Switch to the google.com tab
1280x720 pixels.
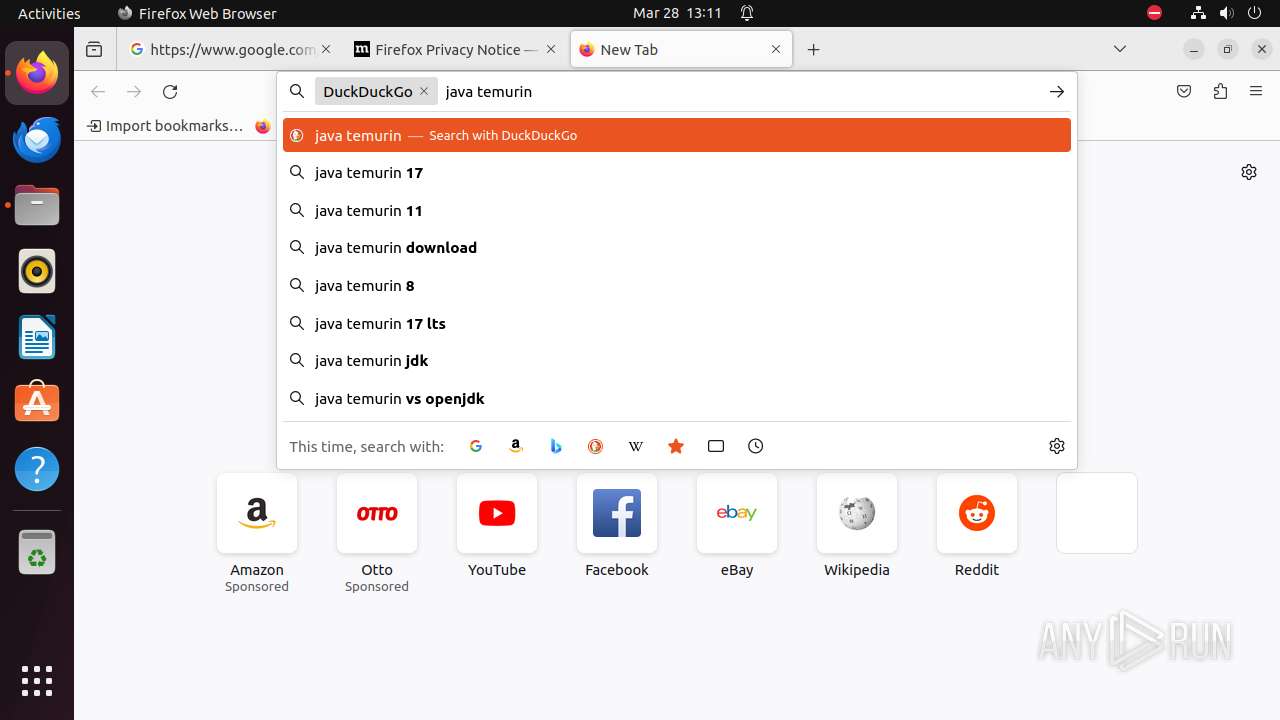pyautogui.click(x=231, y=49)
